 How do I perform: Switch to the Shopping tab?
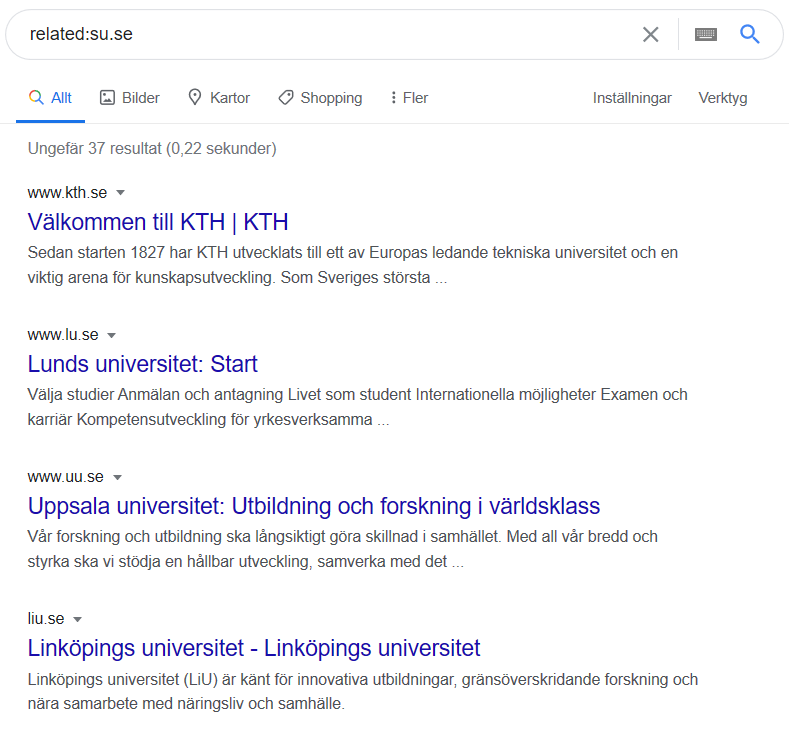(320, 98)
